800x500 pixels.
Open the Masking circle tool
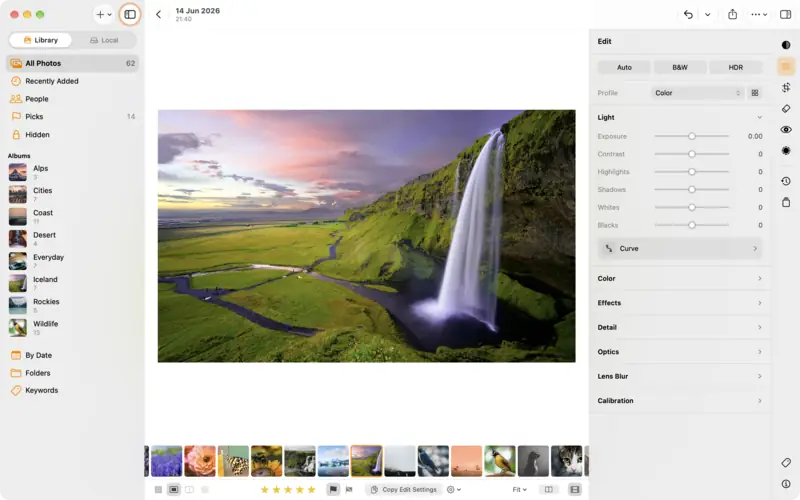click(x=786, y=151)
